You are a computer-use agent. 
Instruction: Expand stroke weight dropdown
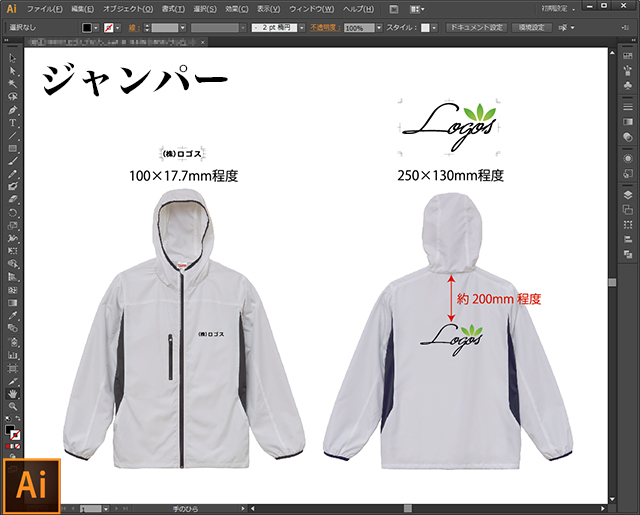[x=182, y=28]
